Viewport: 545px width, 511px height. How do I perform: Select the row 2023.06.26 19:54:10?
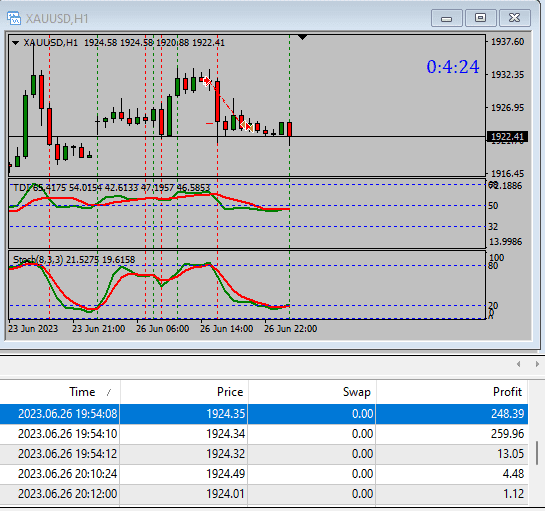[264, 434]
